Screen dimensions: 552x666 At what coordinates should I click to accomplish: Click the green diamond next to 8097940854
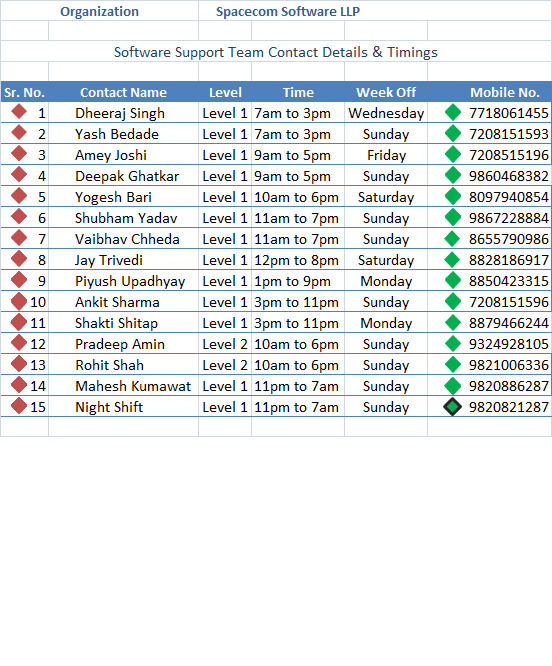click(x=453, y=196)
